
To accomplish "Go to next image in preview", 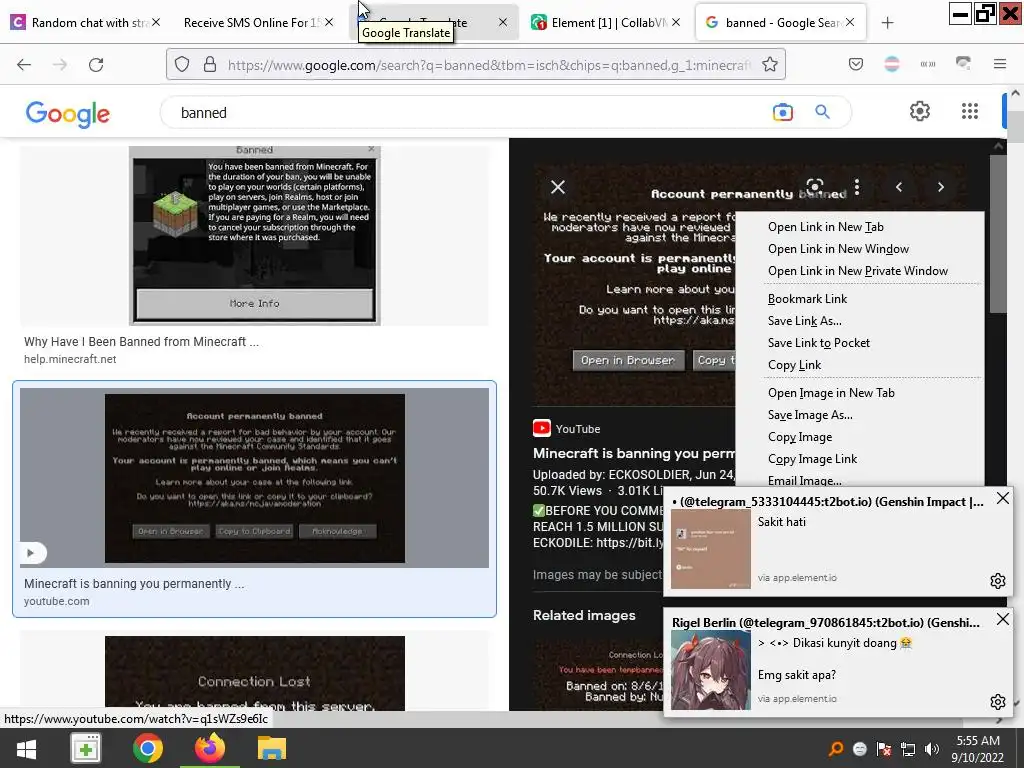I will [940, 187].
